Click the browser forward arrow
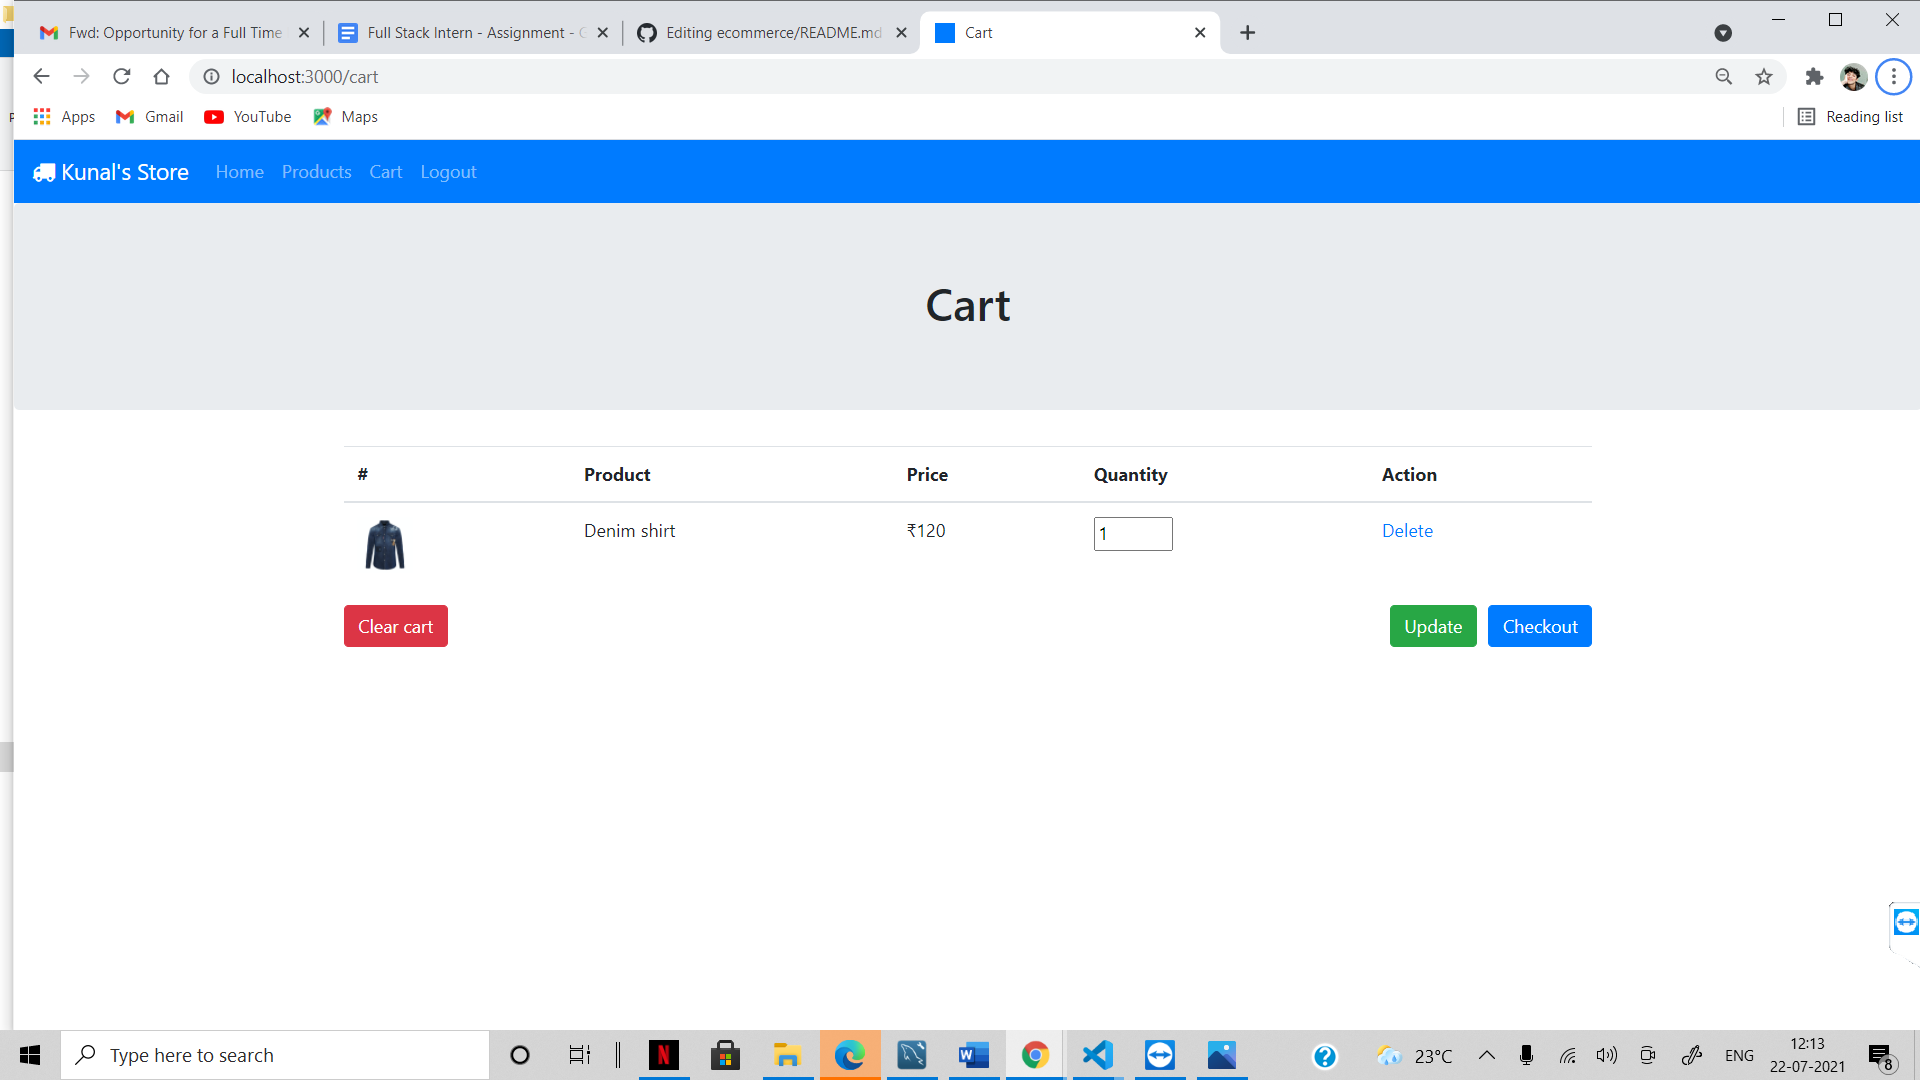This screenshot has height=1080, width=1920. pyautogui.click(x=81, y=76)
